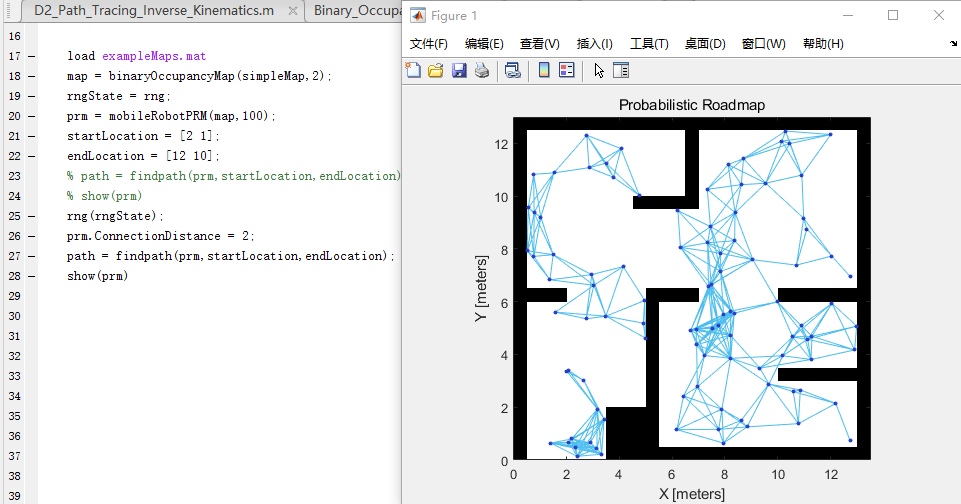Insert Colorbar using toolbar icon

(x=544, y=71)
